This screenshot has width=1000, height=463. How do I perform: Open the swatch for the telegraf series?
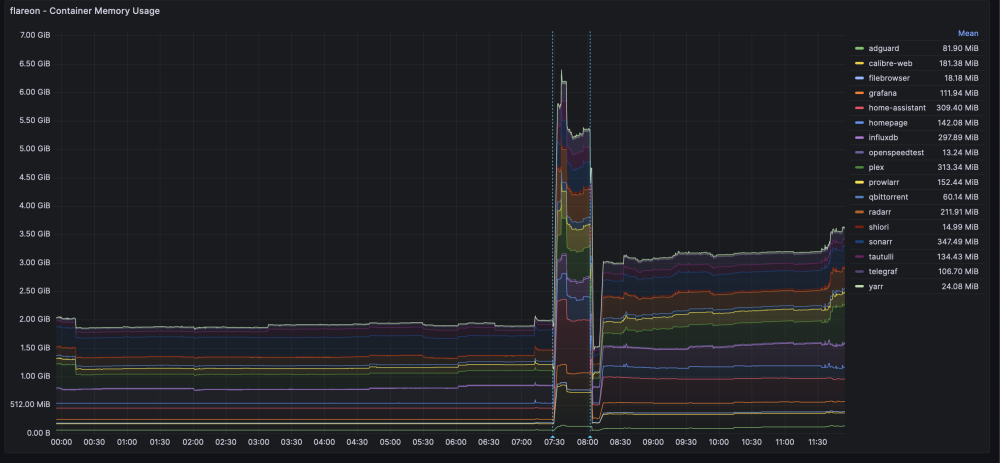pos(859,272)
